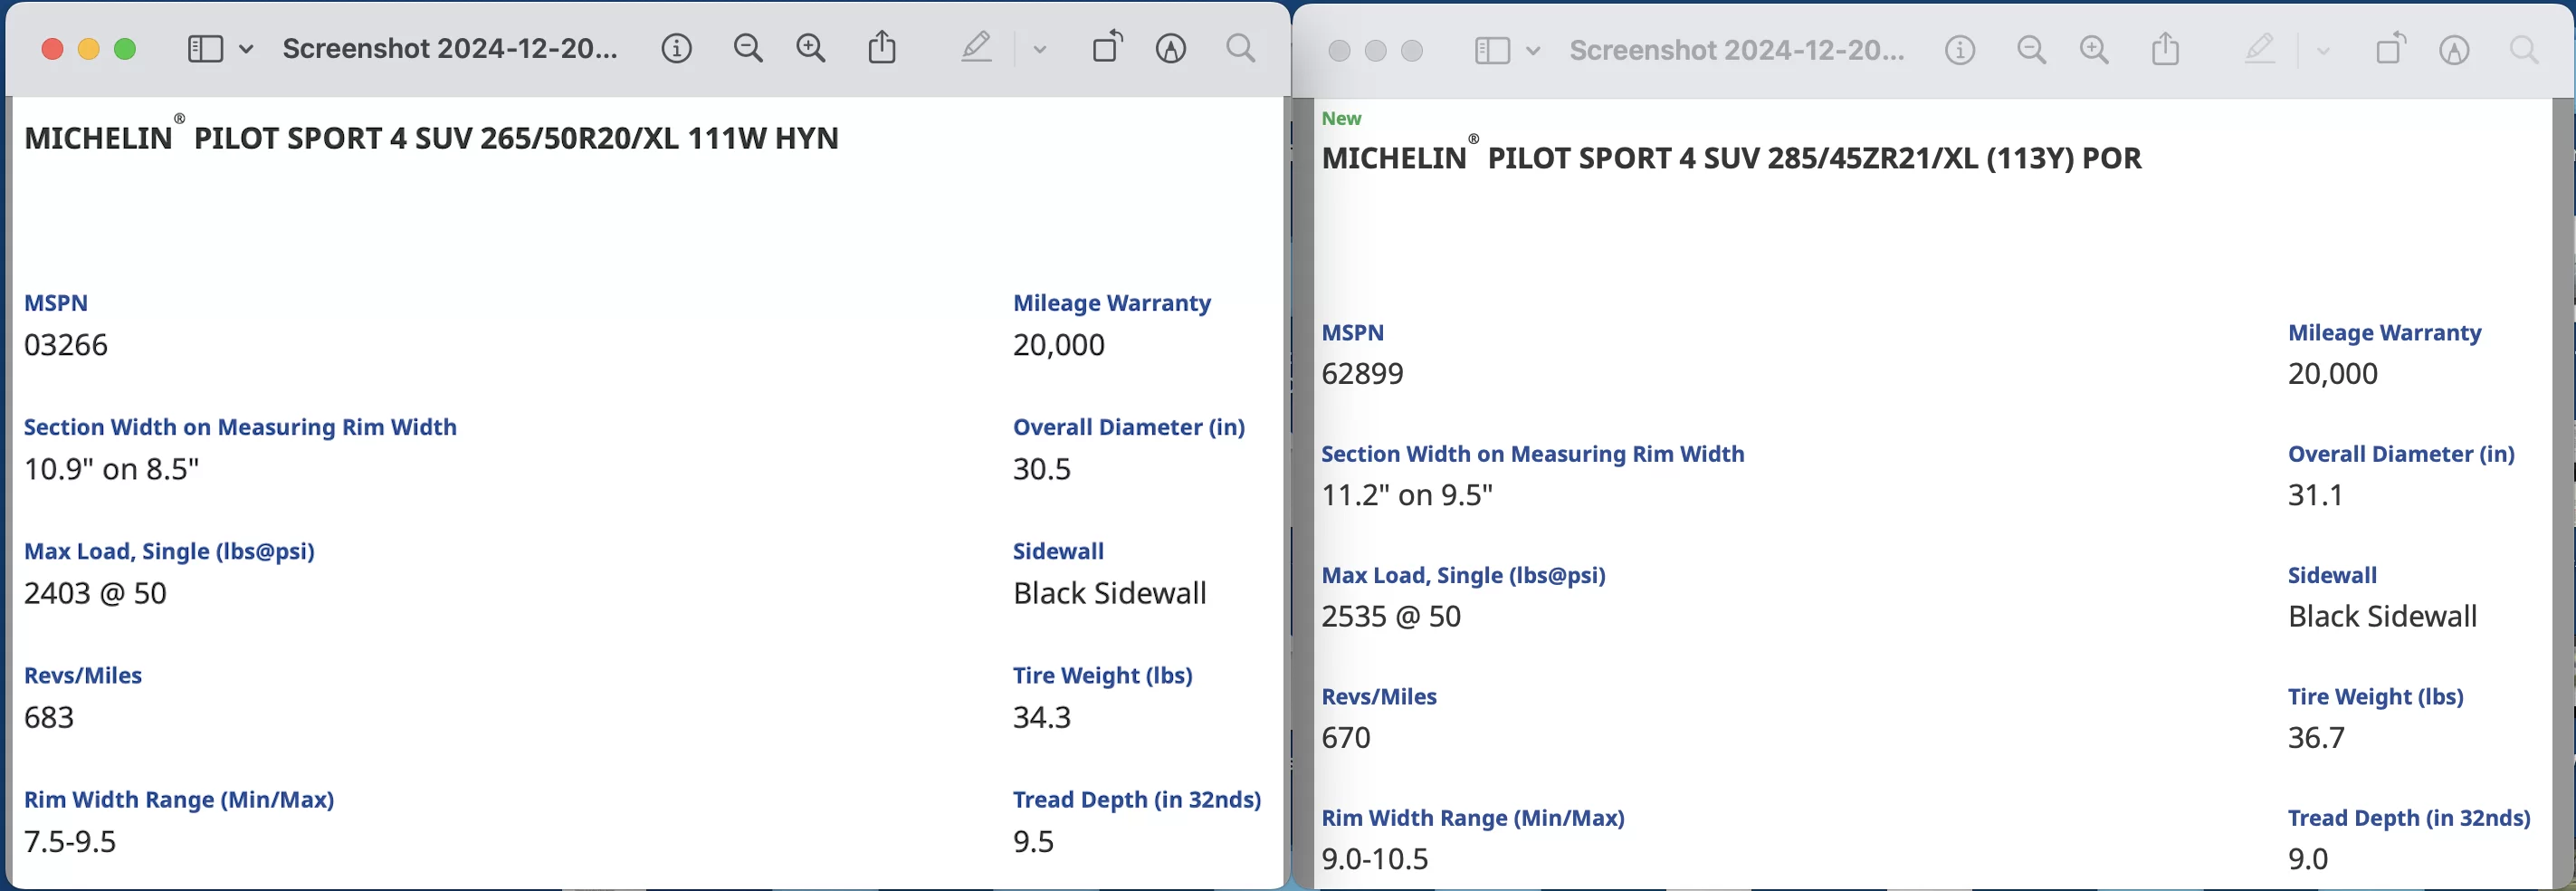Open sidebar view in left Preview window
Screen dimensions: 2576x891
tap(205, 49)
